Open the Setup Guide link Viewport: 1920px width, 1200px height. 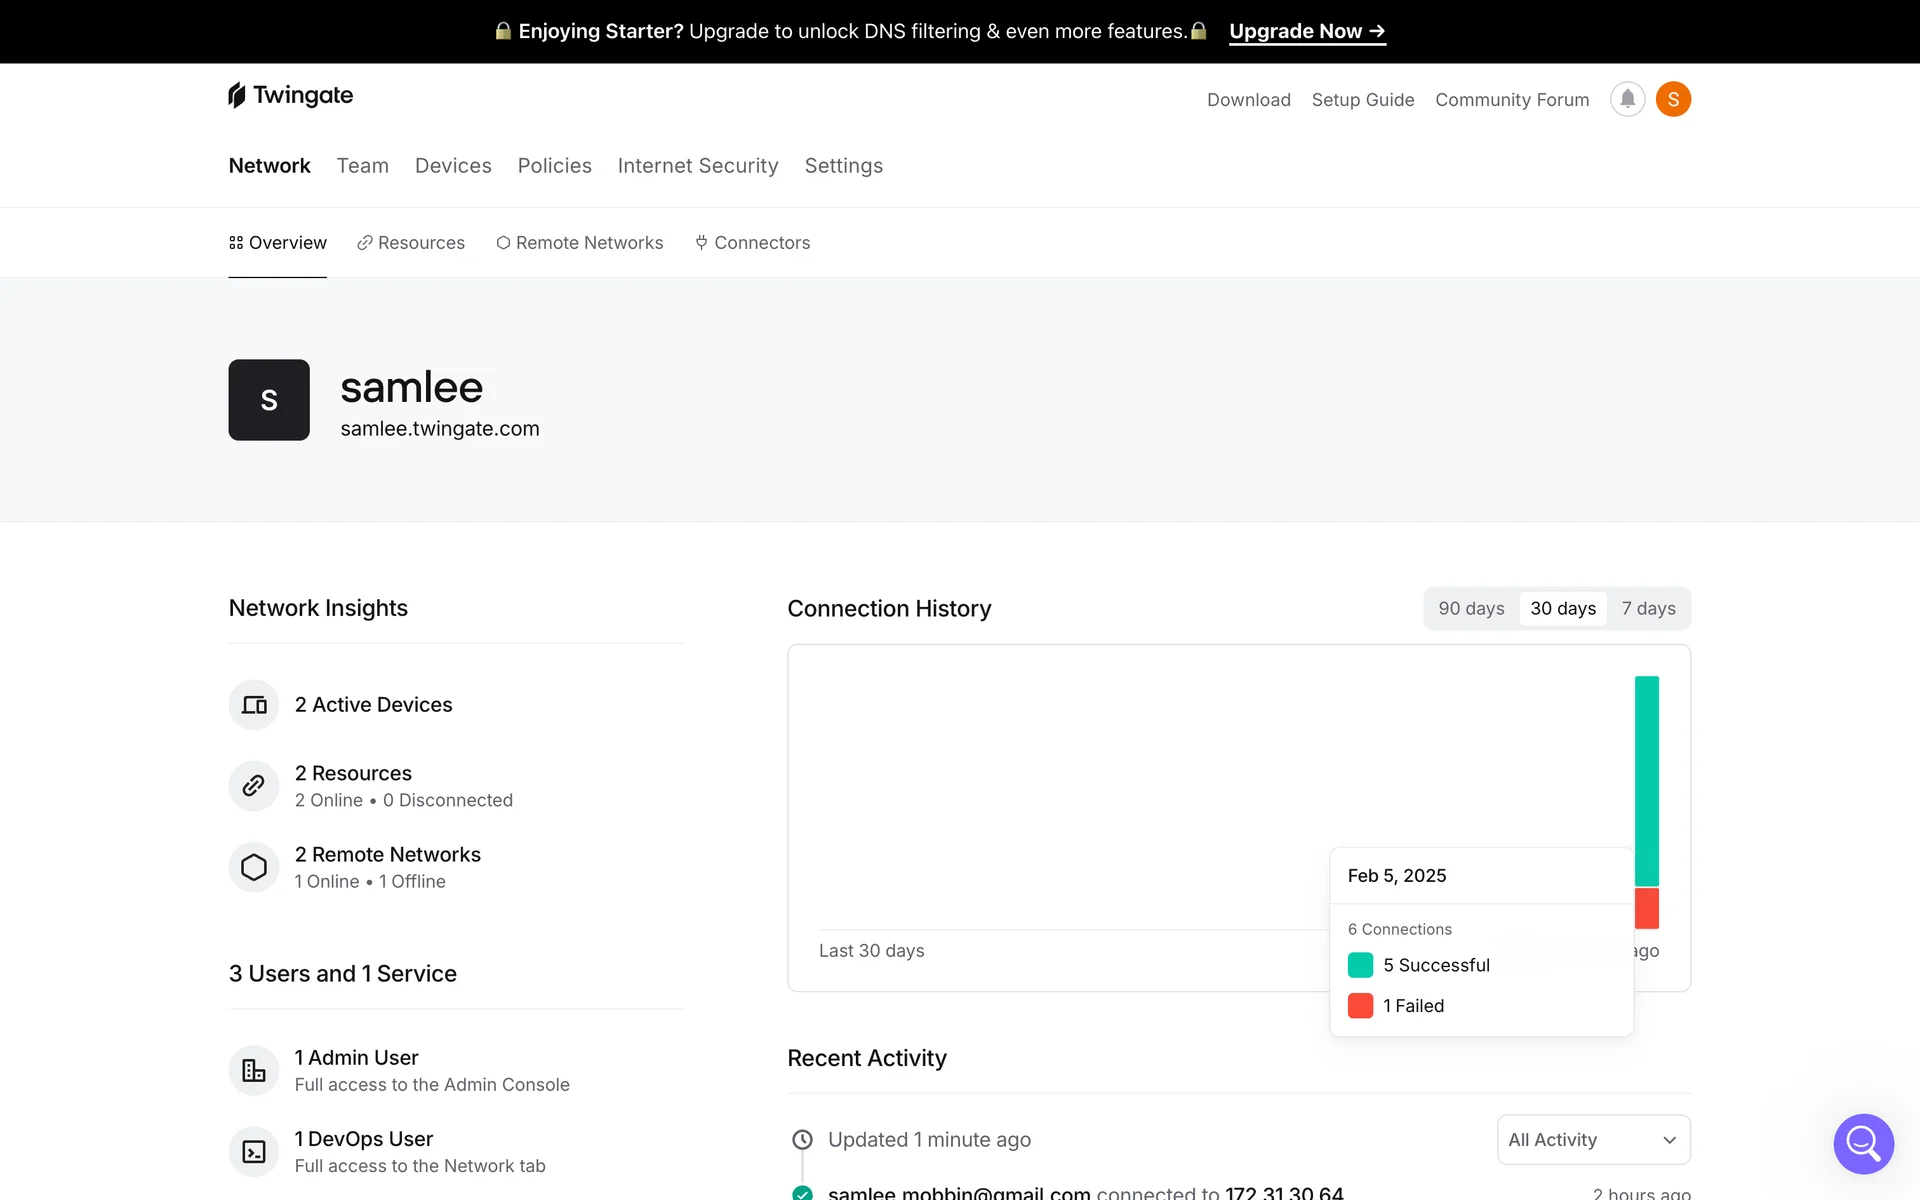point(1362,100)
